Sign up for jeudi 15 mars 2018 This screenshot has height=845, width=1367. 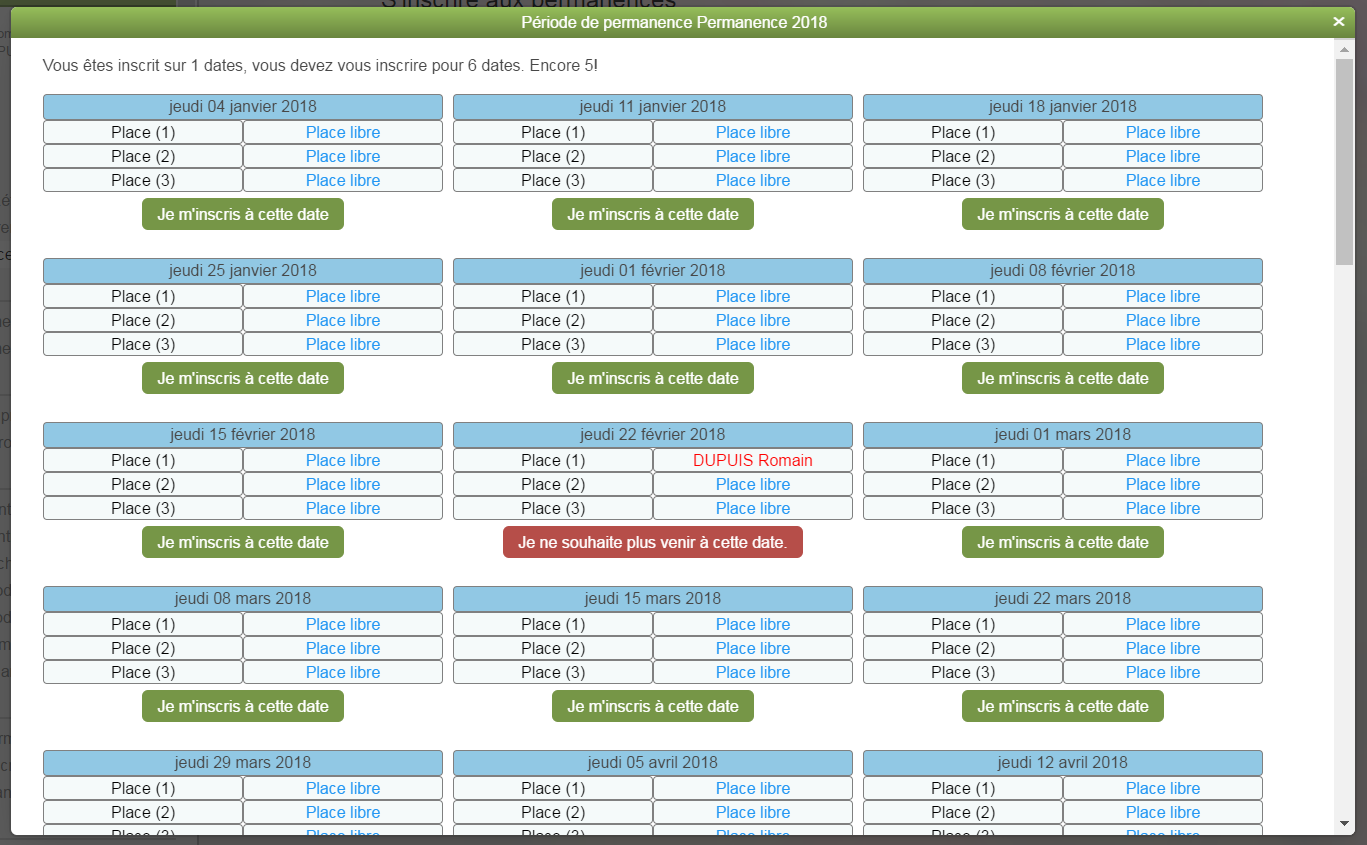653,706
